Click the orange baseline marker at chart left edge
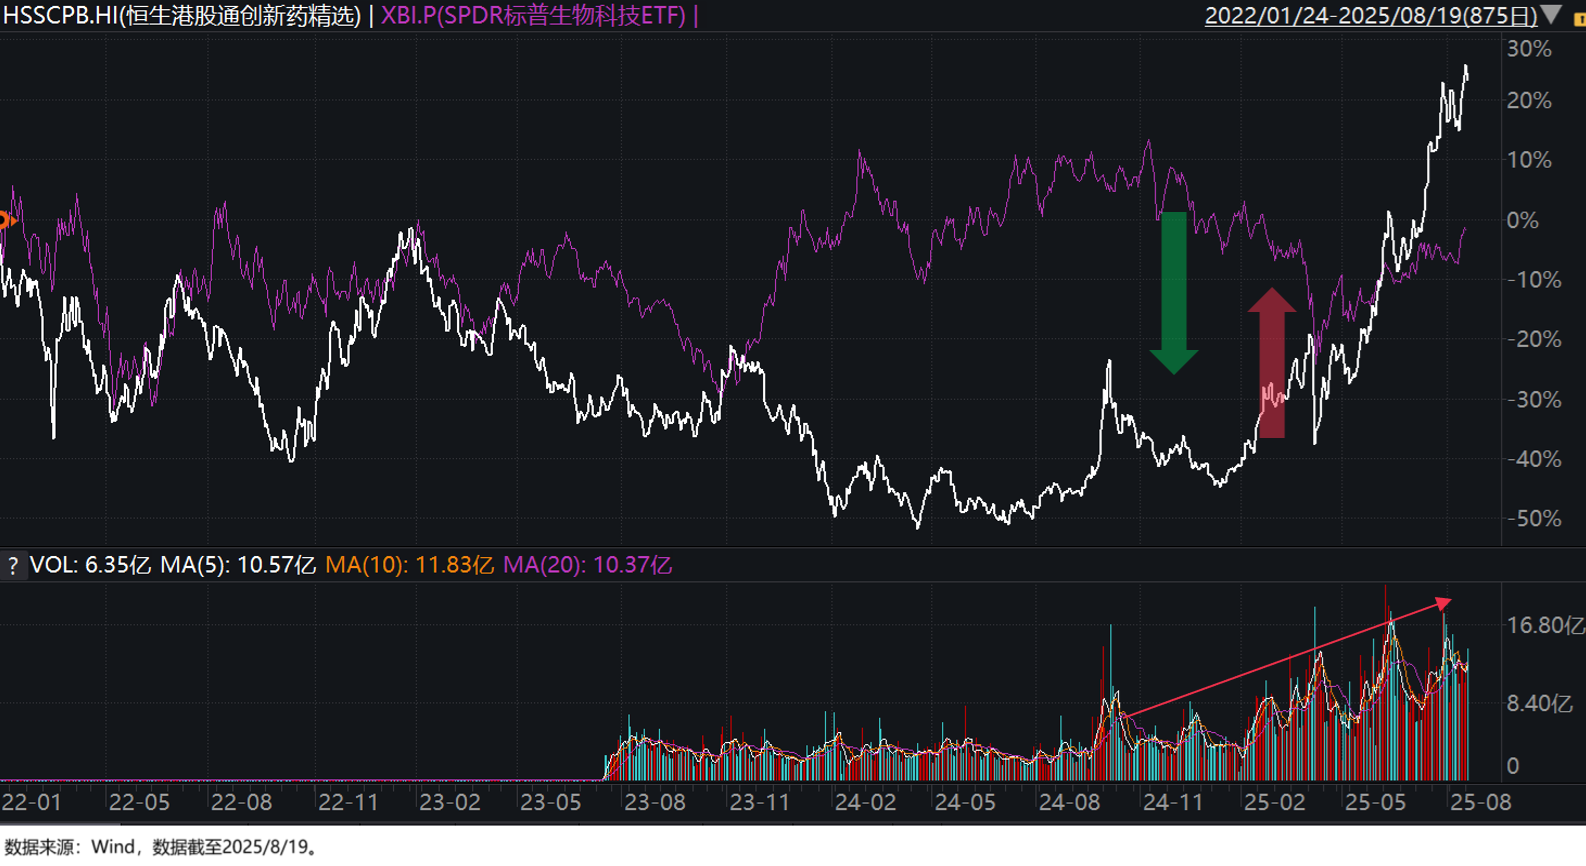This screenshot has width=1586, height=866. point(6,220)
